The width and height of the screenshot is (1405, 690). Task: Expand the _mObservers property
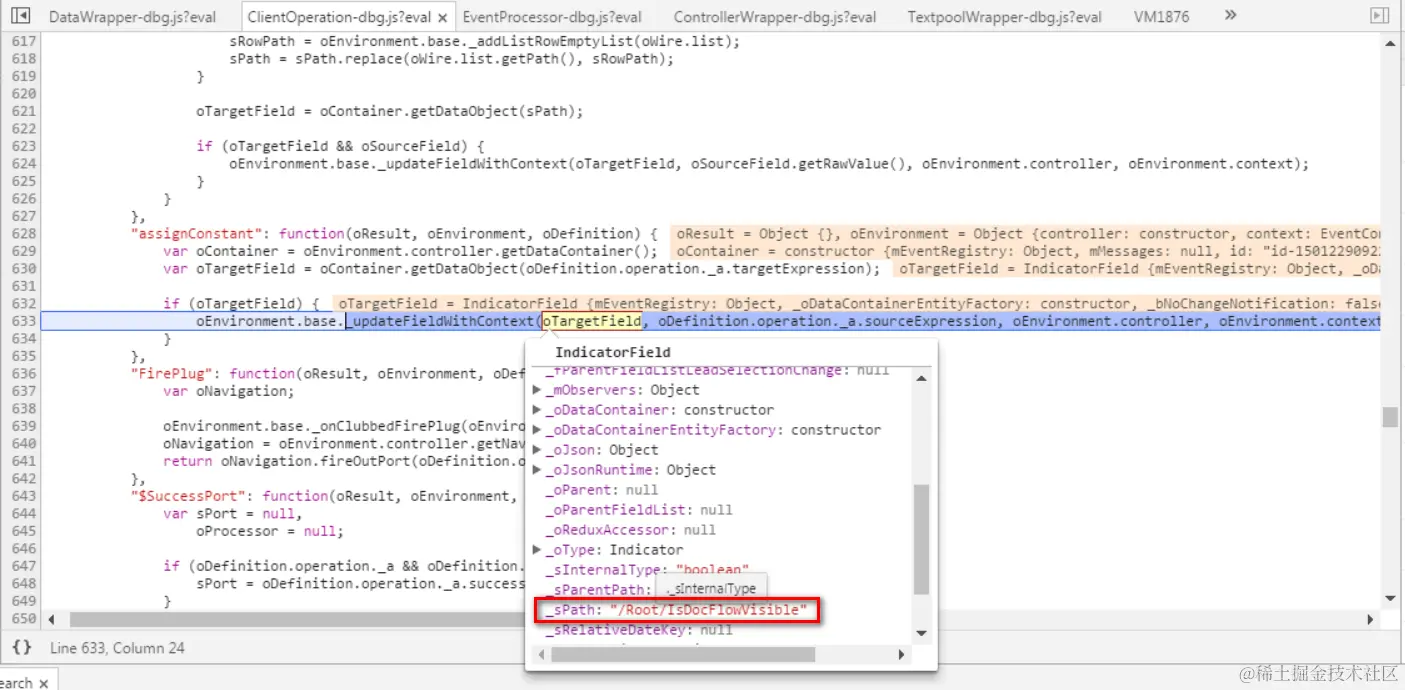[x=537, y=390]
